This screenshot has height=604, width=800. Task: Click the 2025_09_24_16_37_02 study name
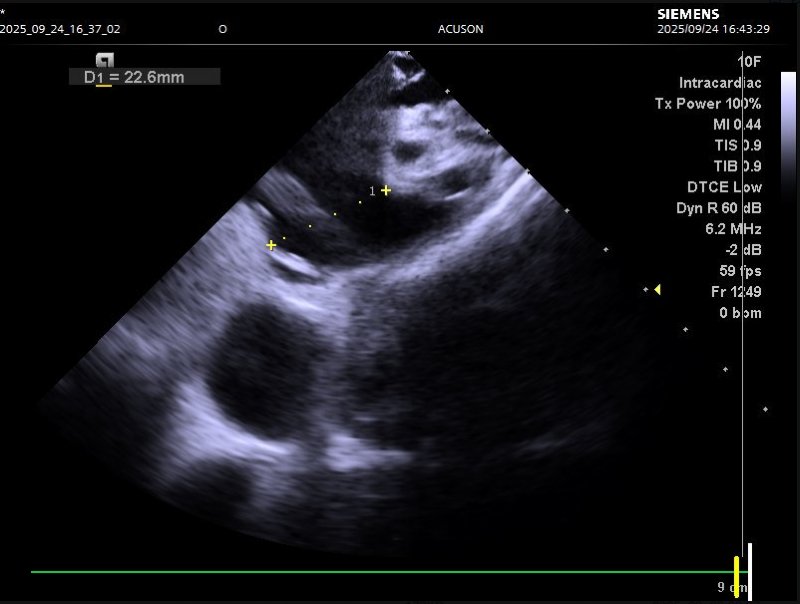(x=60, y=29)
